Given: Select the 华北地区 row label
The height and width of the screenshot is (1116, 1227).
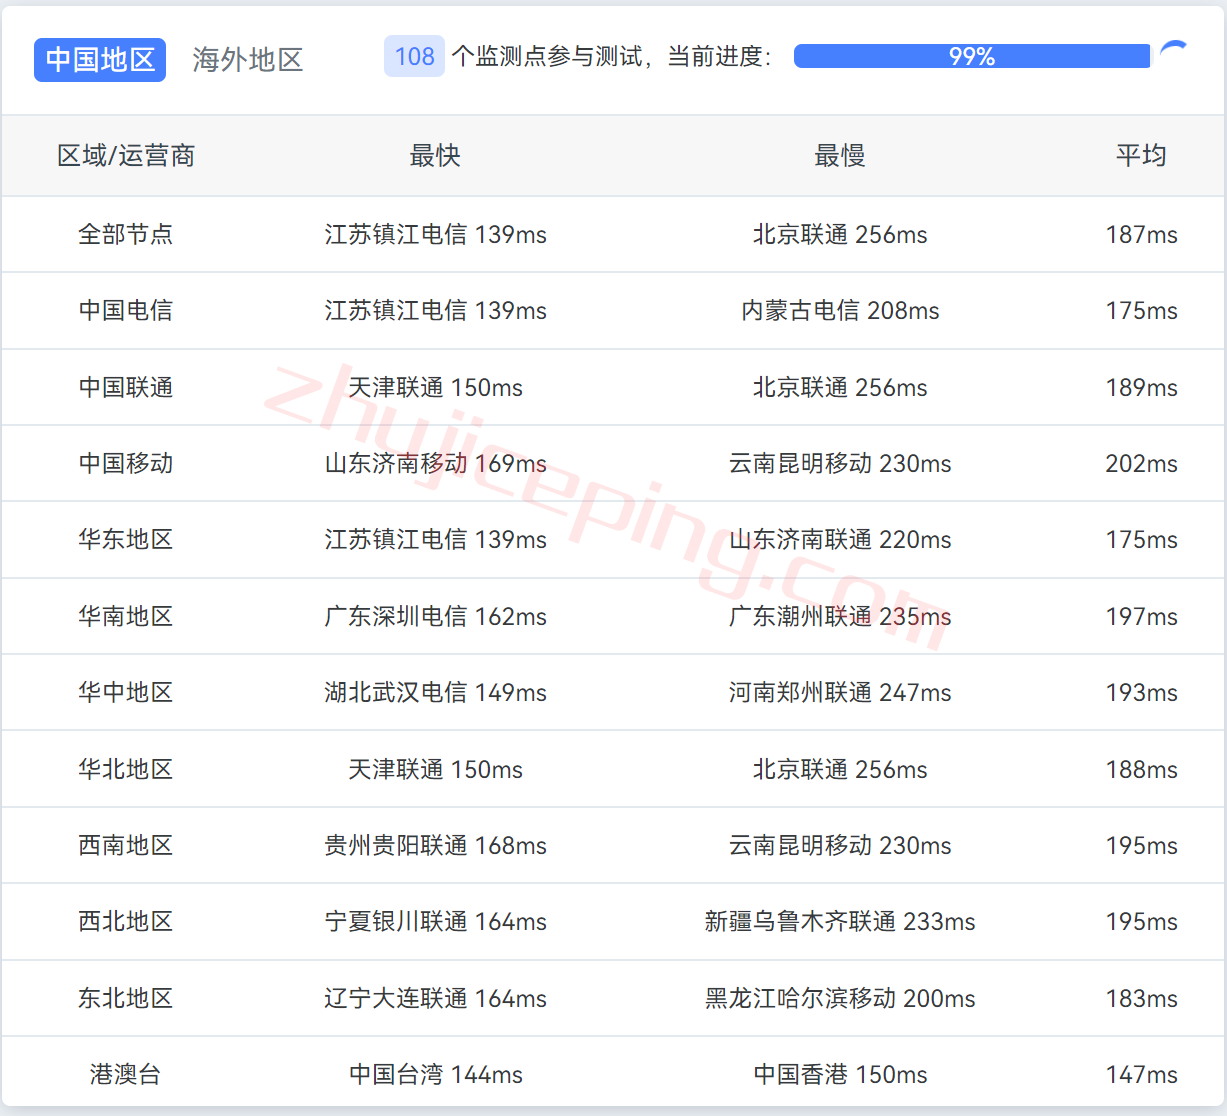Looking at the screenshot, I should (126, 769).
